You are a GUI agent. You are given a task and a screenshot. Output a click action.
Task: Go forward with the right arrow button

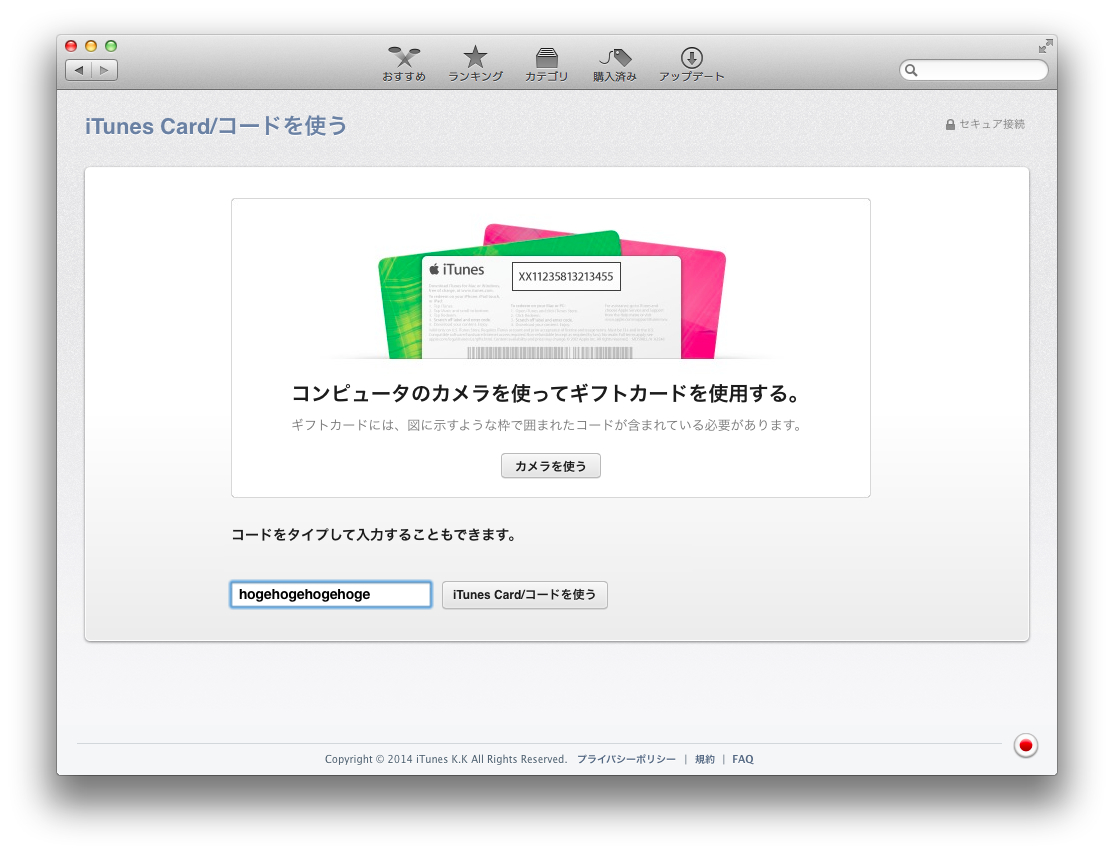(x=104, y=70)
